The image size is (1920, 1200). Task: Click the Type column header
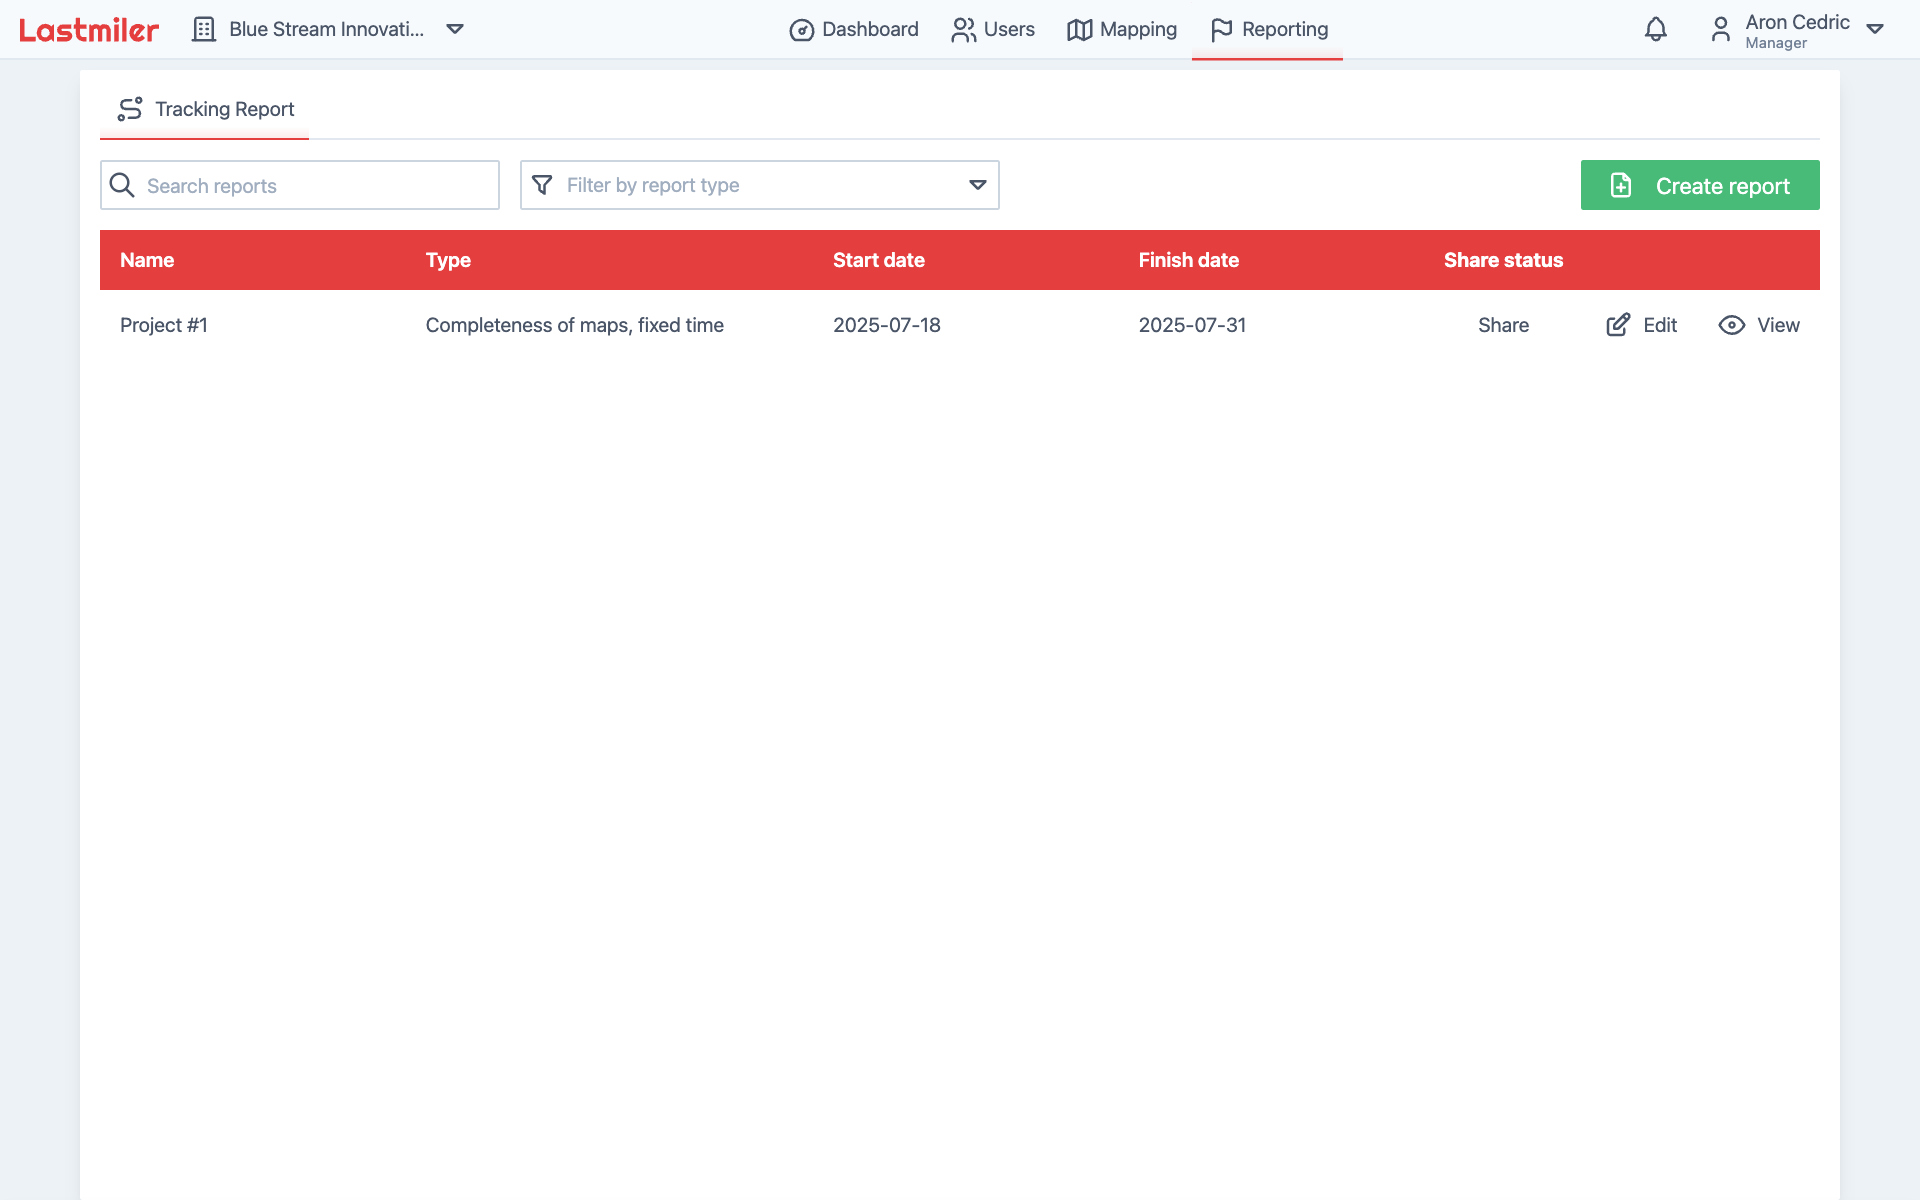448,260
